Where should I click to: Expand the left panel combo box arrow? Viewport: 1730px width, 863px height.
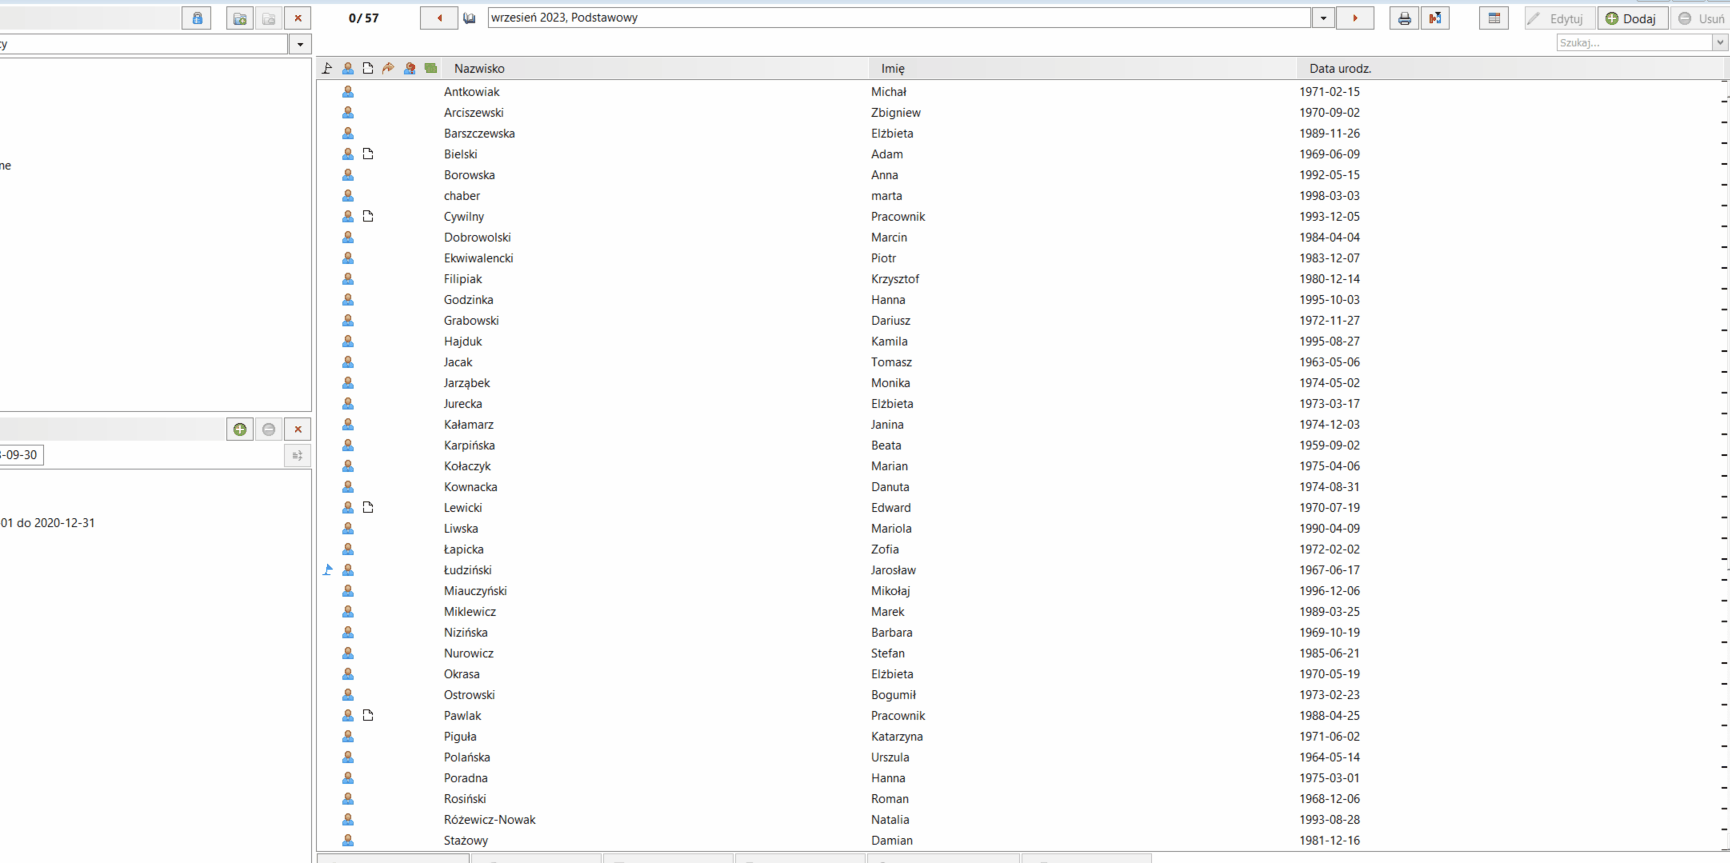point(300,44)
